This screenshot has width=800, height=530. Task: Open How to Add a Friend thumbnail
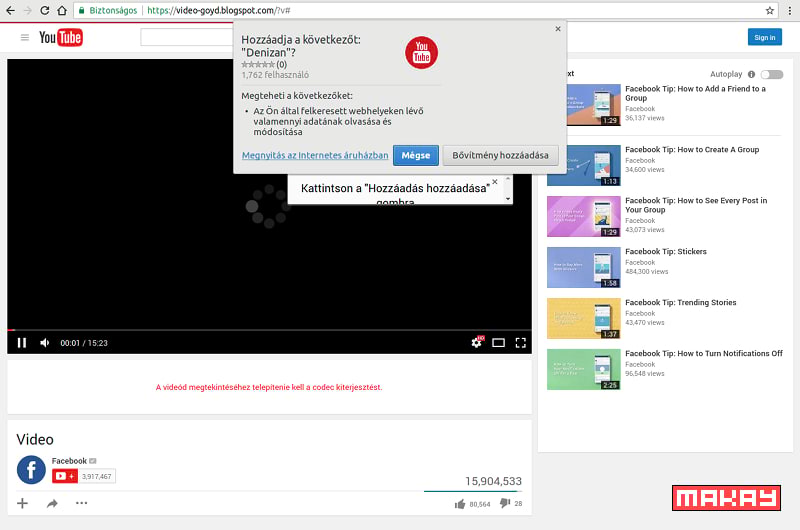(593, 105)
